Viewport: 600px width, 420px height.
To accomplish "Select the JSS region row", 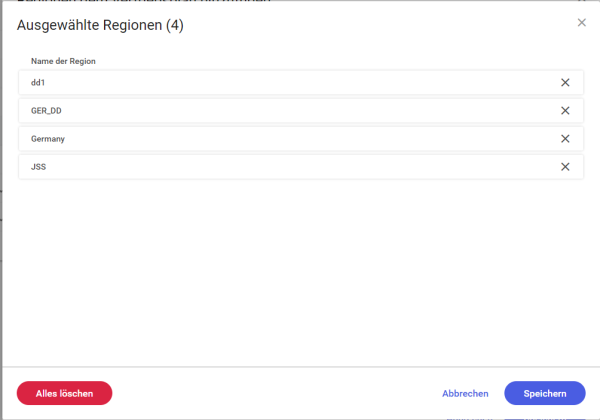I will click(x=301, y=167).
